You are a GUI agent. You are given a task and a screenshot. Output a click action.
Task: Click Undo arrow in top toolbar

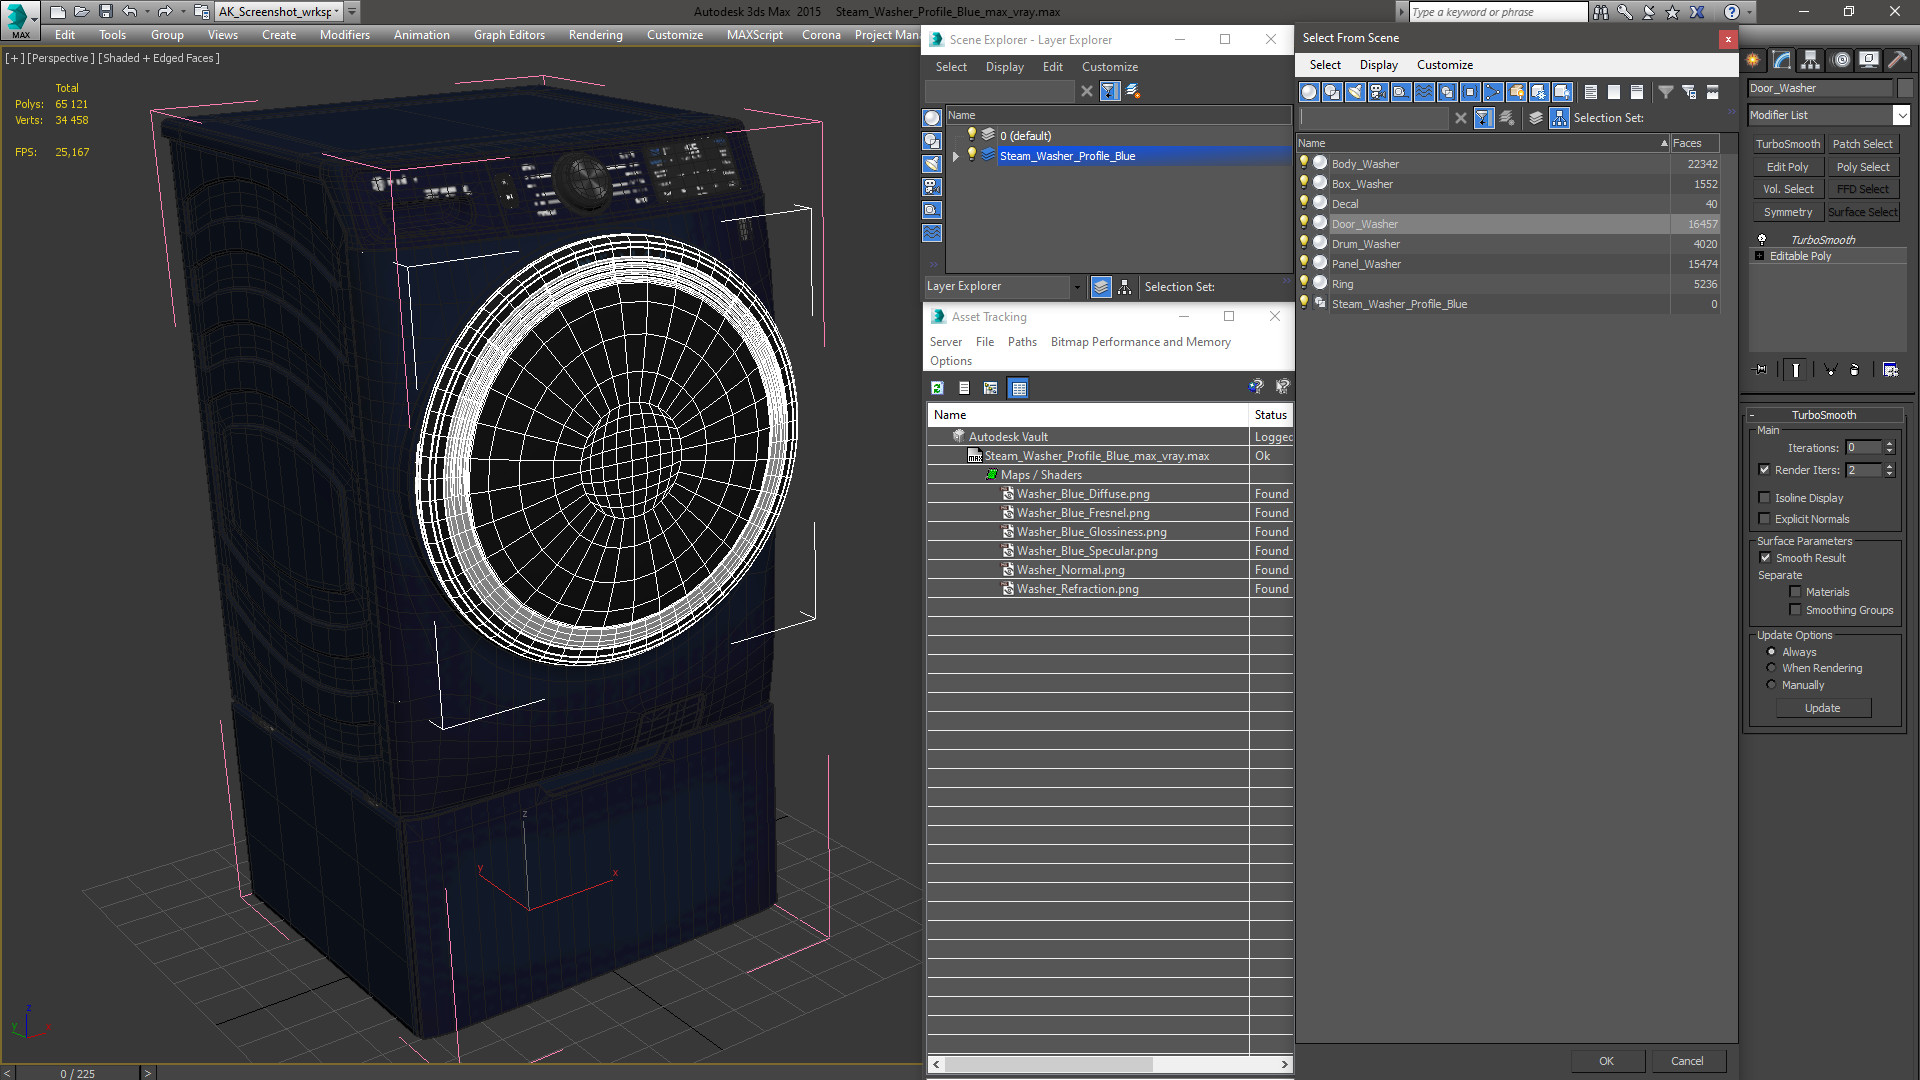[130, 12]
